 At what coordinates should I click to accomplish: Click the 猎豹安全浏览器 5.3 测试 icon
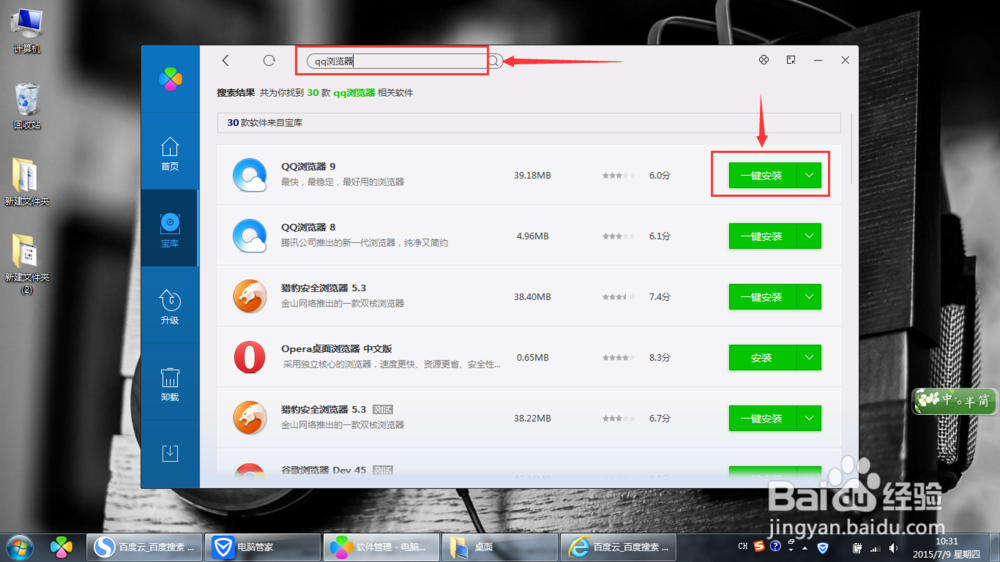[x=249, y=418]
